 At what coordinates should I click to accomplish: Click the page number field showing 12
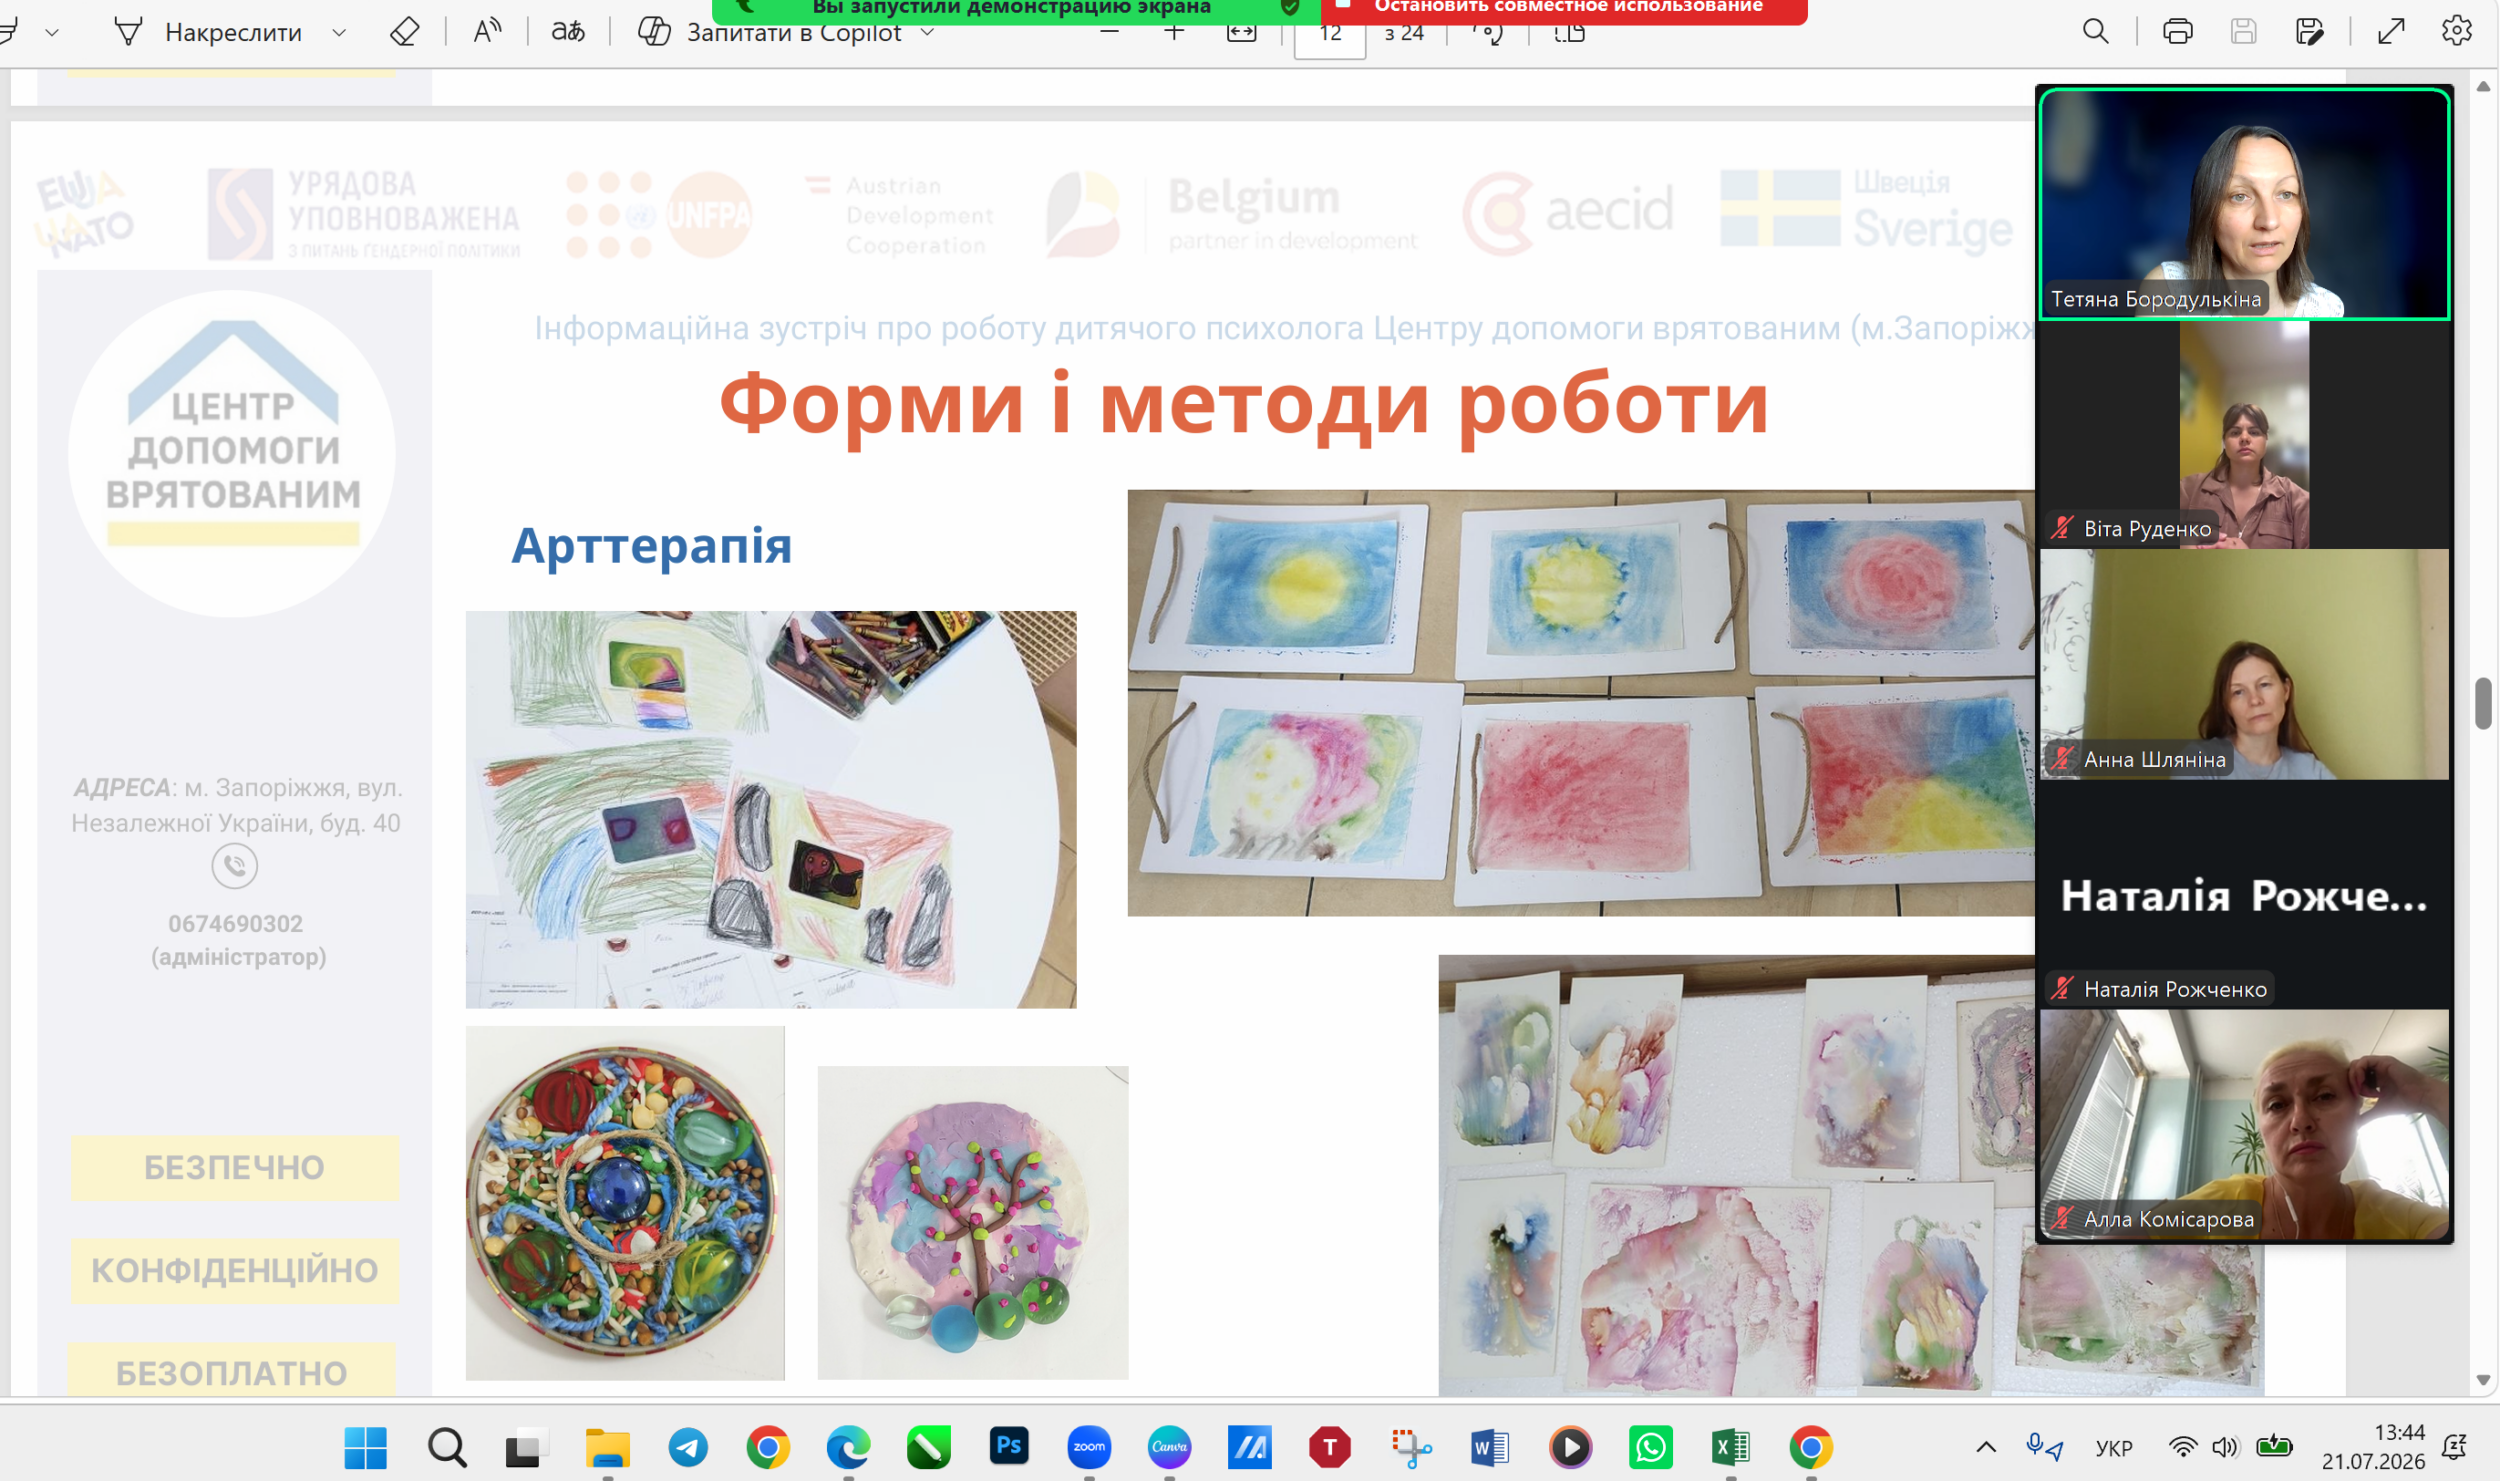(1329, 34)
